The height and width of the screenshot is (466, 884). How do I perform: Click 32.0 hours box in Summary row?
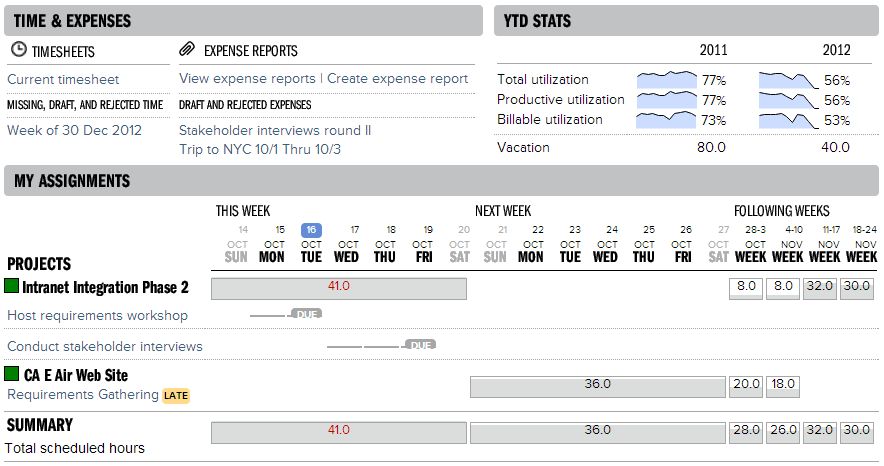pyautogui.click(x=820, y=432)
